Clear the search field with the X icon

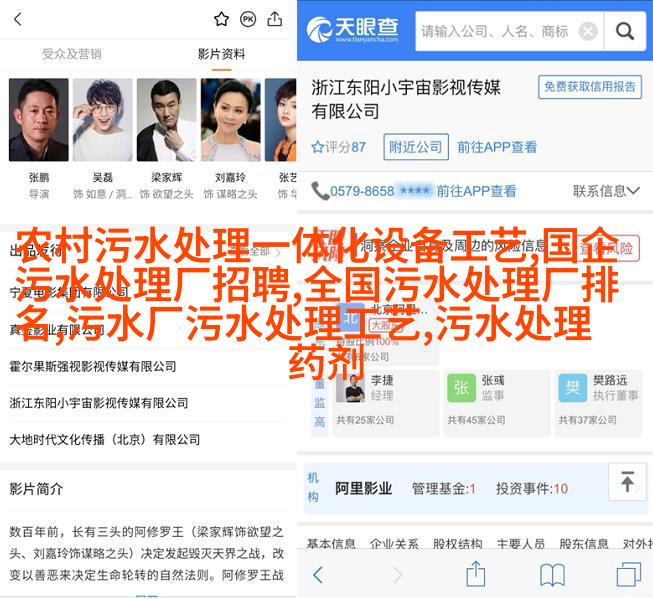point(588,31)
